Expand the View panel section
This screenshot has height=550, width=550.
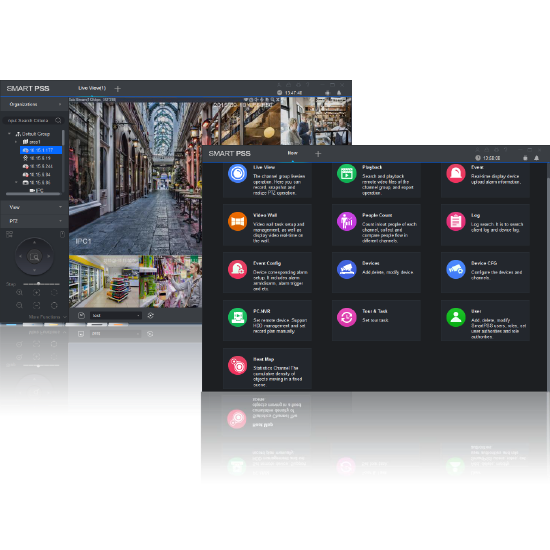coord(34,207)
